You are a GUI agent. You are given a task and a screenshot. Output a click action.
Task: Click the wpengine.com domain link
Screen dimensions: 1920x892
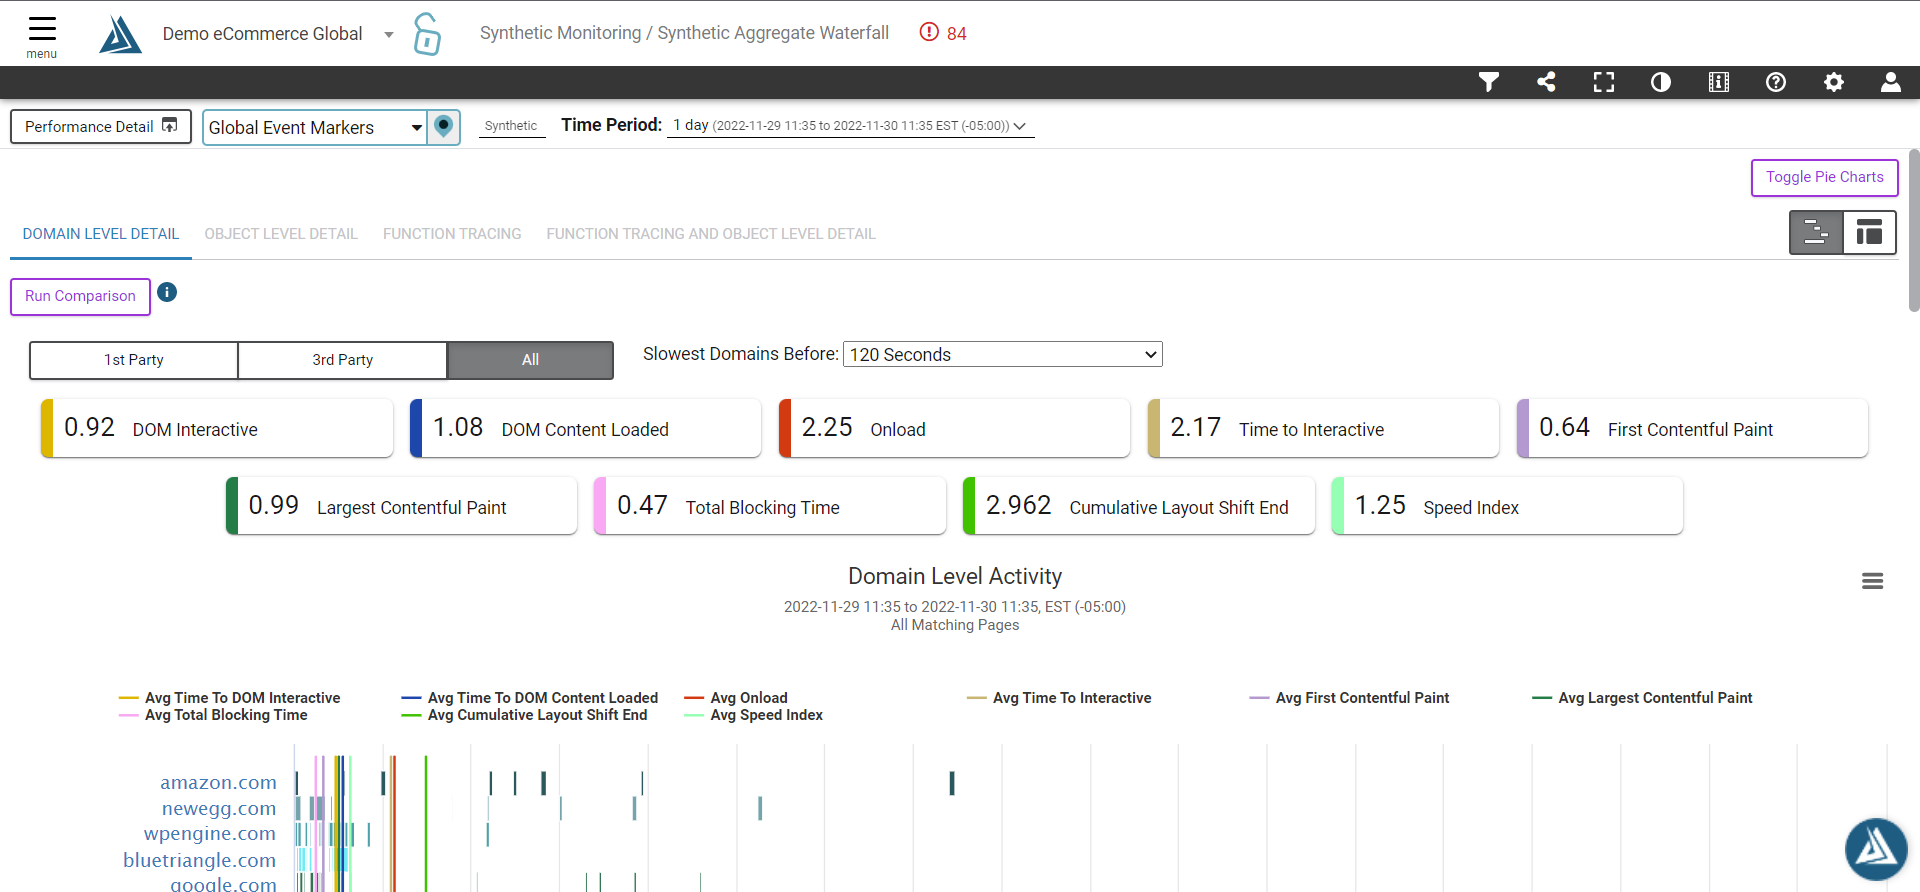(x=210, y=834)
